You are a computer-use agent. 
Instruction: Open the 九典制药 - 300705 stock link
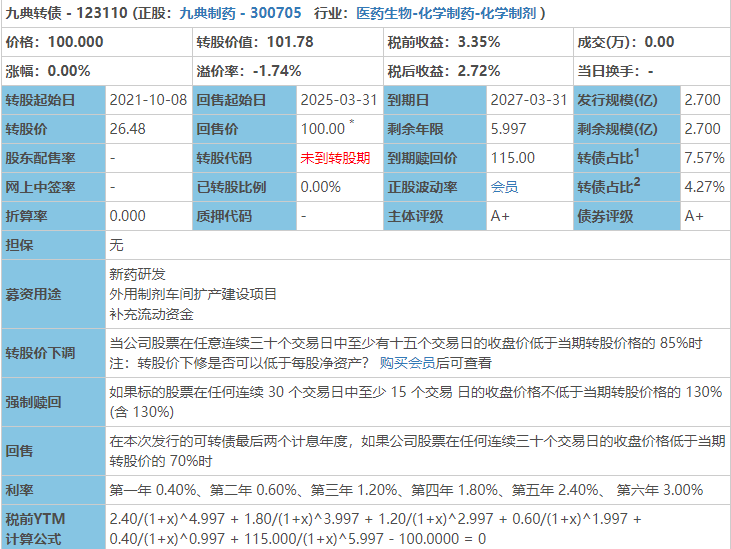click(x=240, y=13)
